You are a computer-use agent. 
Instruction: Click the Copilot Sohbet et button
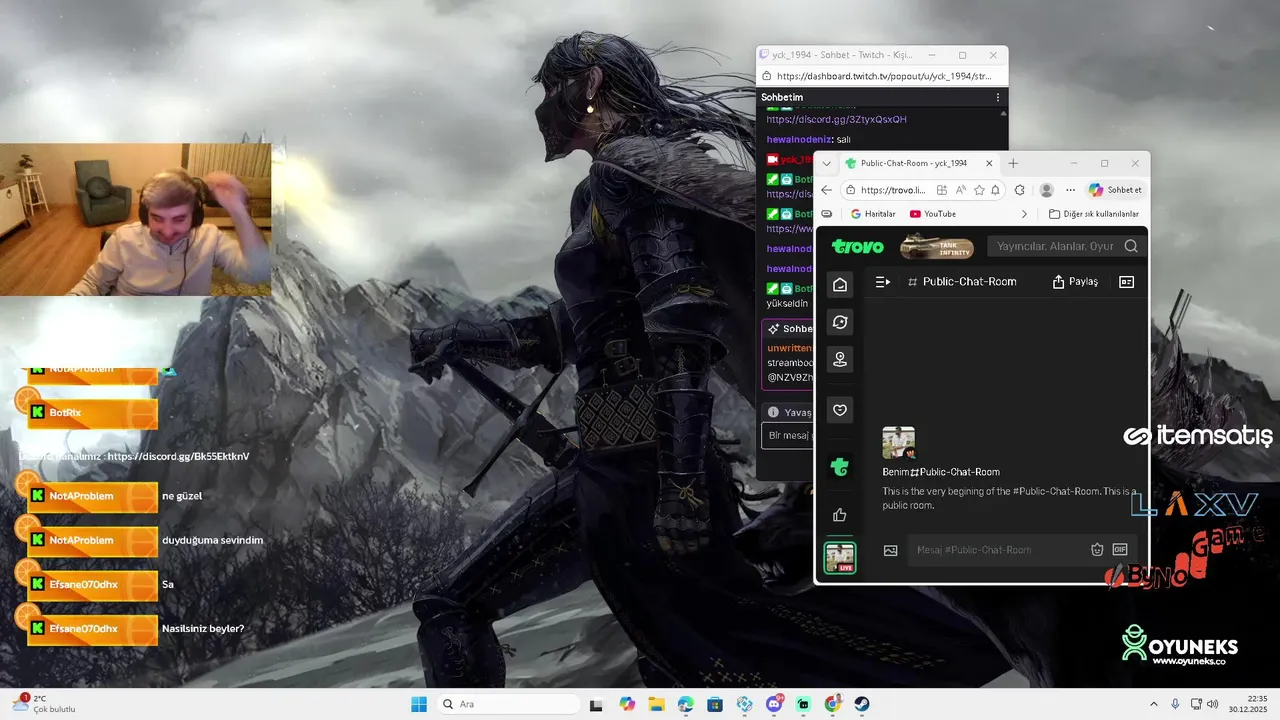[1115, 190]
